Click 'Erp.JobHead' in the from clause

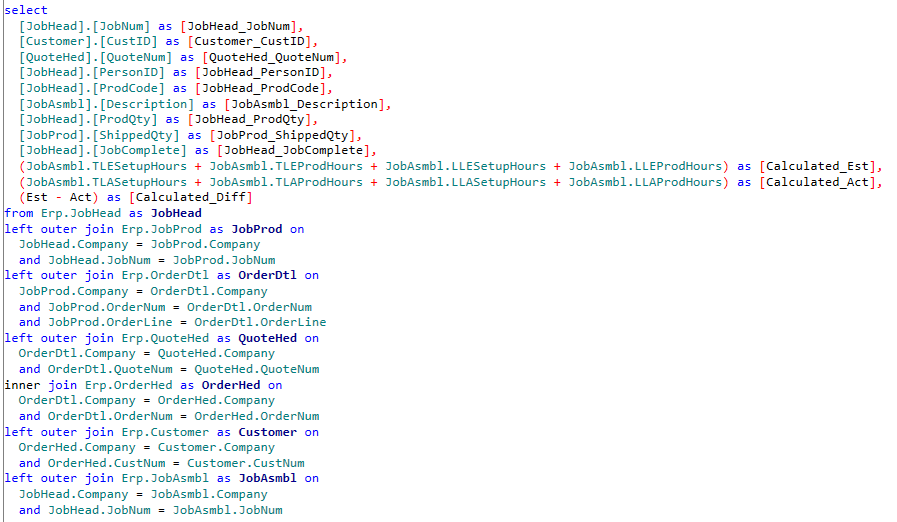coord(81,213)
